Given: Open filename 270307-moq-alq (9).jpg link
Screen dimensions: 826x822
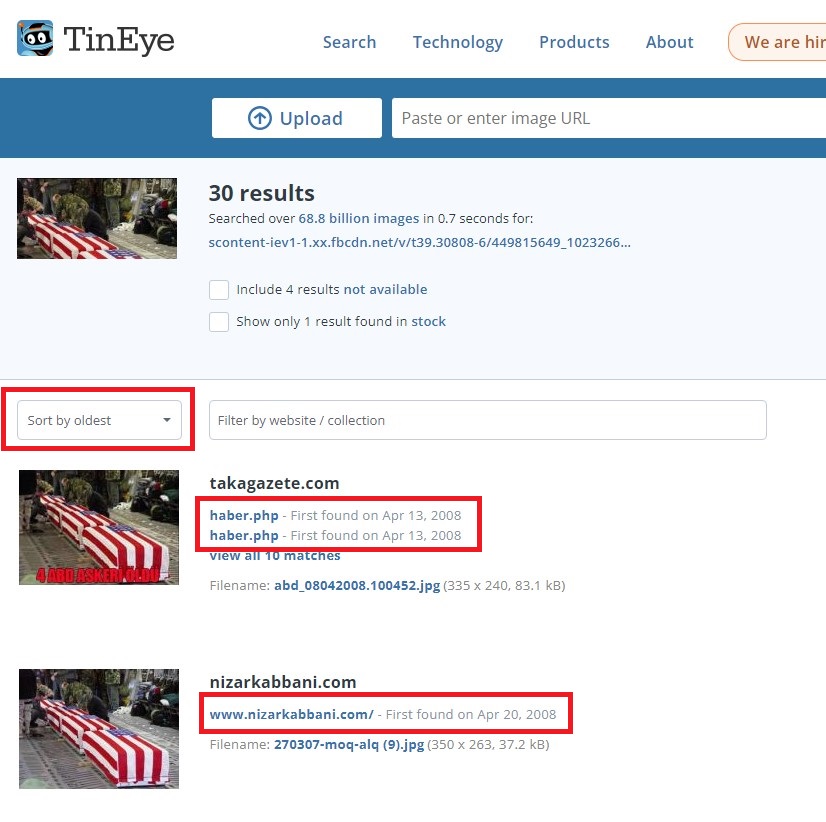Looking at the screenshot, I should coord(349,745).
